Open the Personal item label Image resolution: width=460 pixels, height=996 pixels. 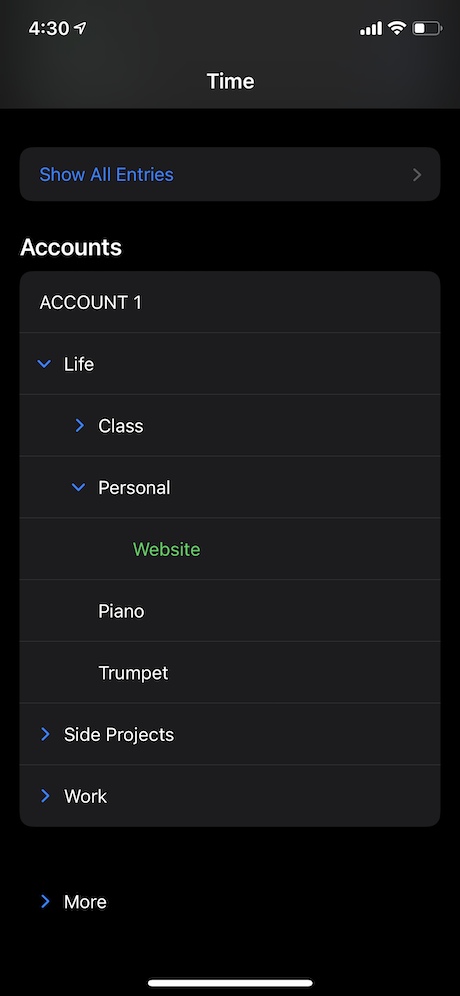point(134,488)
